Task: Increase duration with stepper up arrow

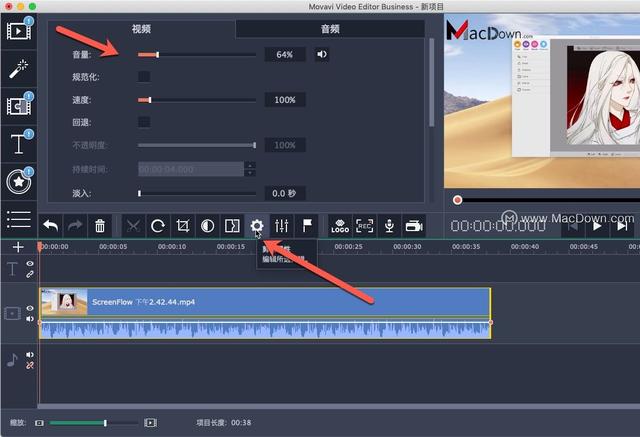Action: coord(250,165)
